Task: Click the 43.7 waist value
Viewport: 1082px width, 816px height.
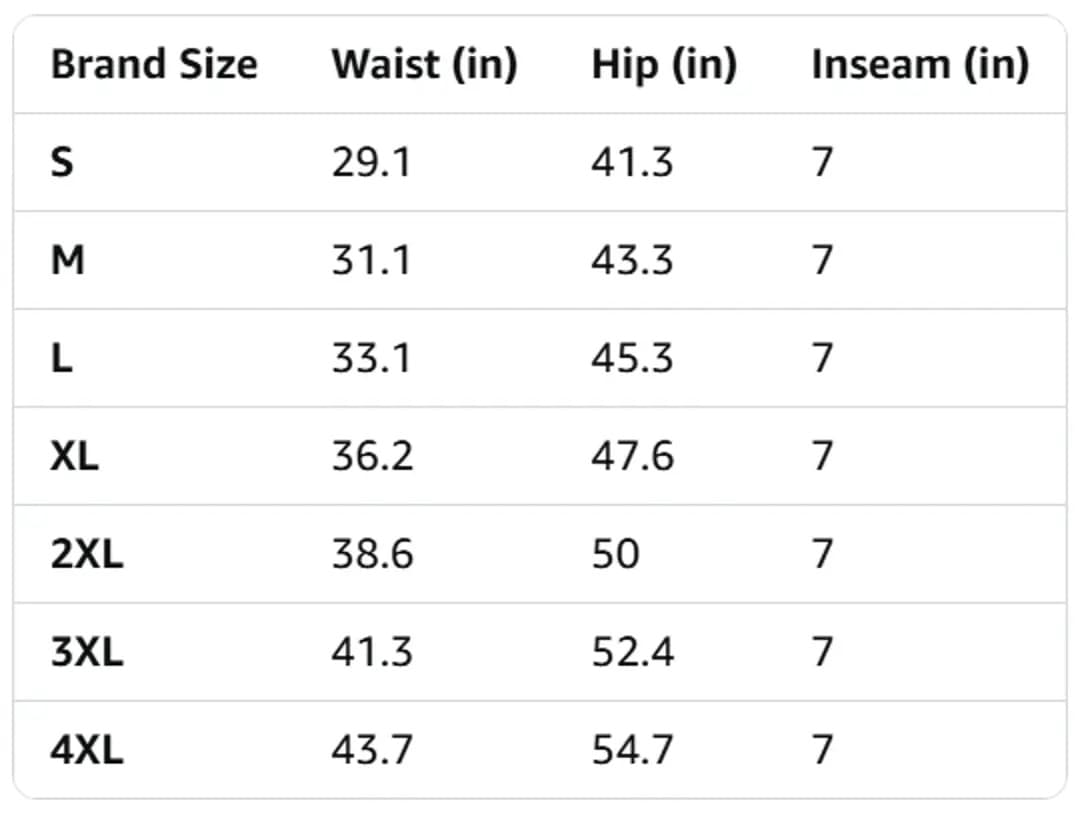Action: click(372, 750)
